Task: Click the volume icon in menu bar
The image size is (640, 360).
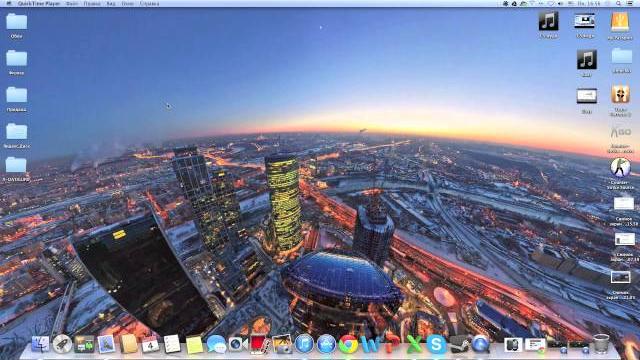Action: click(560, 3)
